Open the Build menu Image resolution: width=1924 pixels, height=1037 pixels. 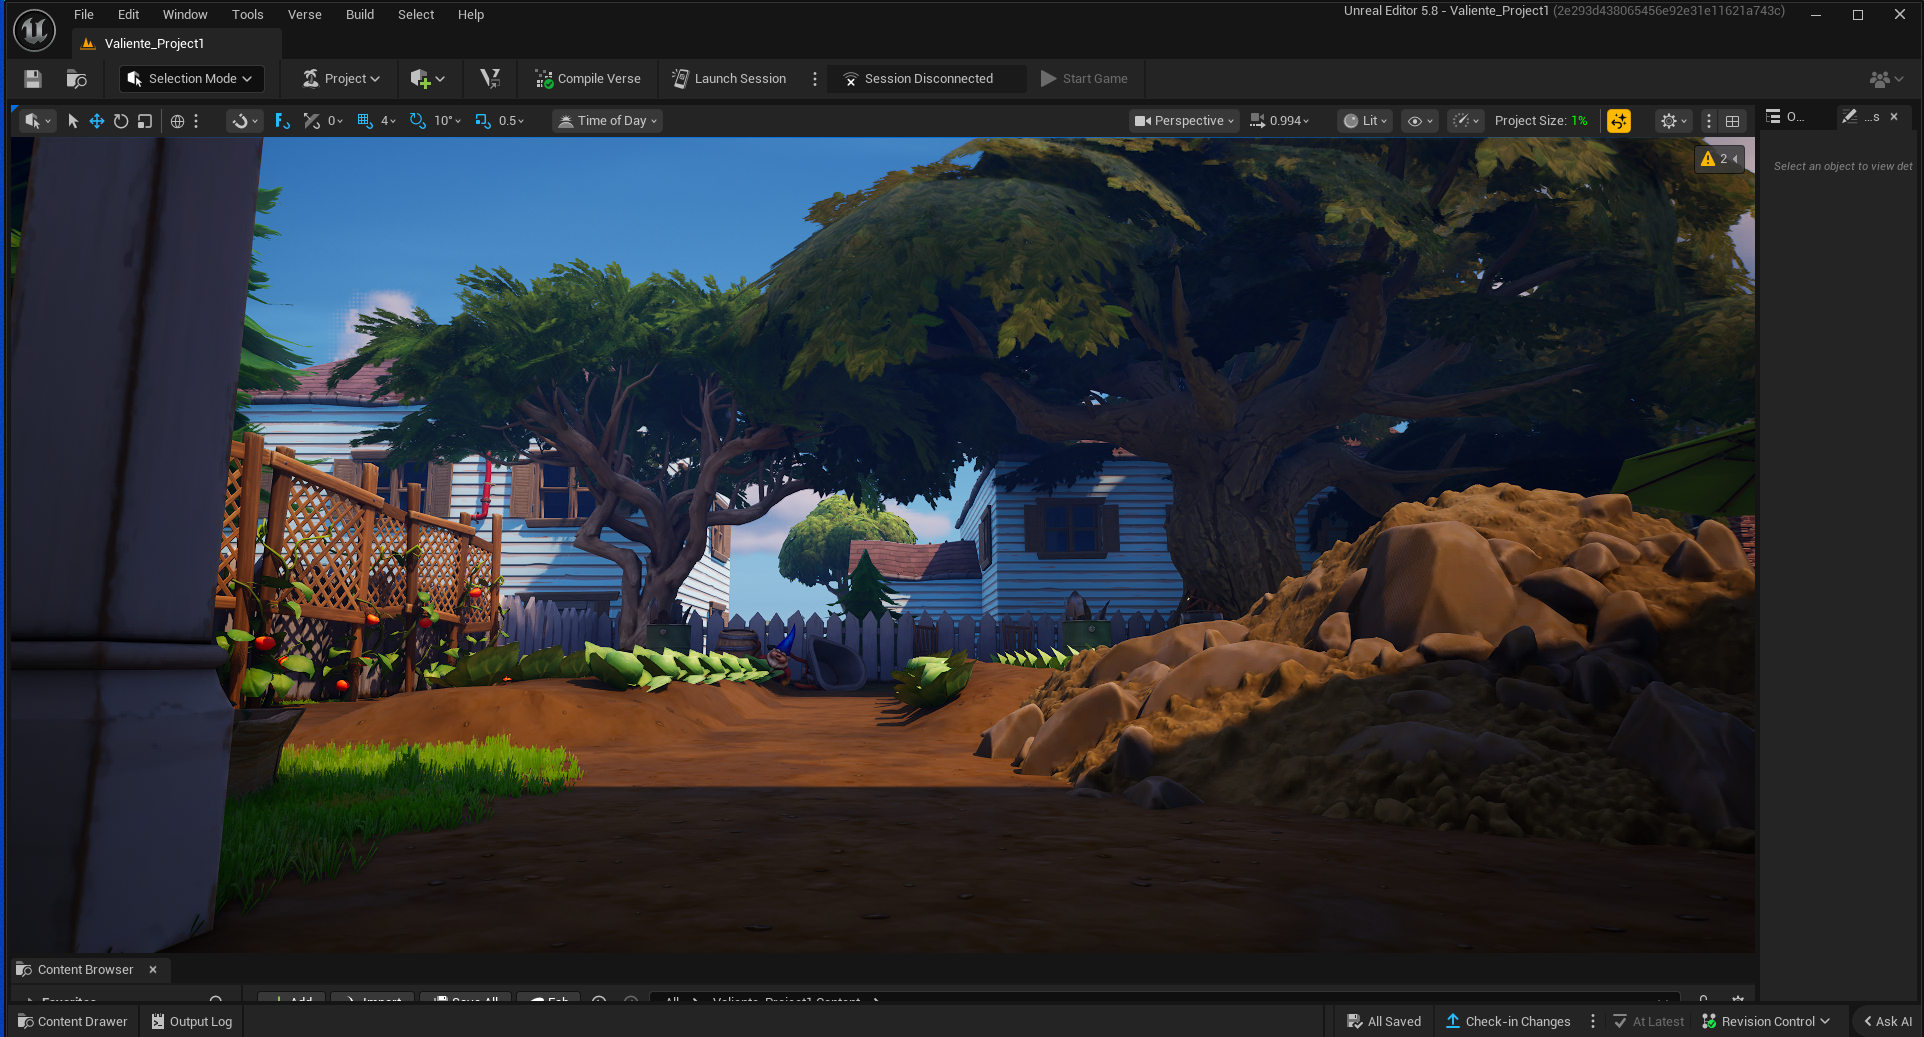point(360,15)
